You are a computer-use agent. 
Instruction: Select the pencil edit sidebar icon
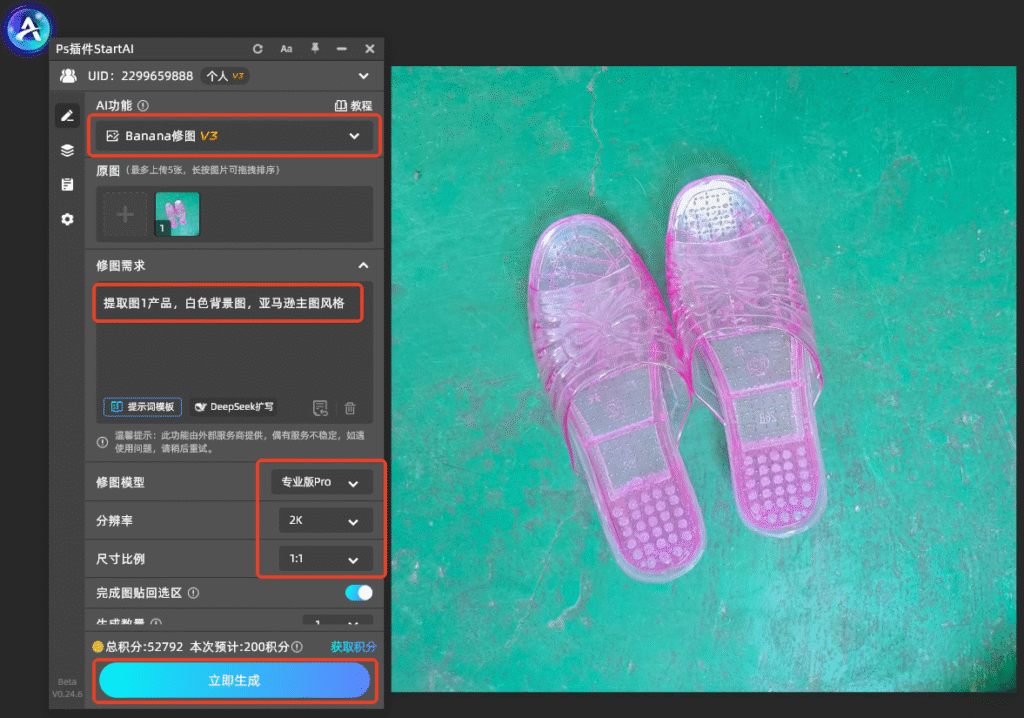[x=67, y=116]
